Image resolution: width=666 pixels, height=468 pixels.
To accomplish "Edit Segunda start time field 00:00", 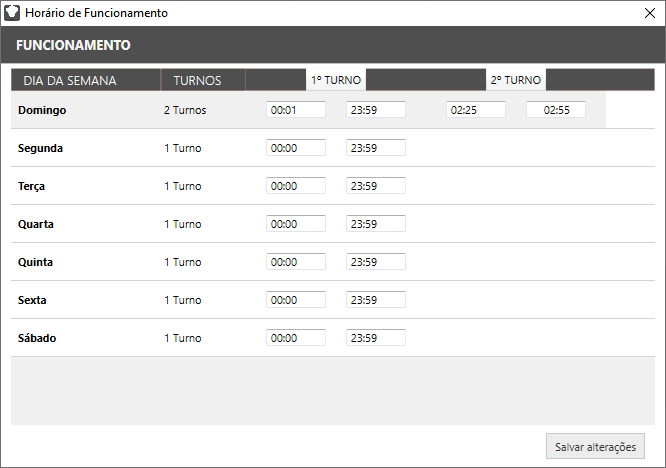I will click(296, 148).
